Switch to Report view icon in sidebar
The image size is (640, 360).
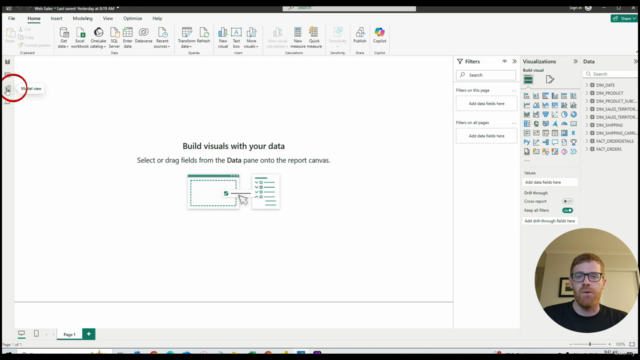[7, 62]
